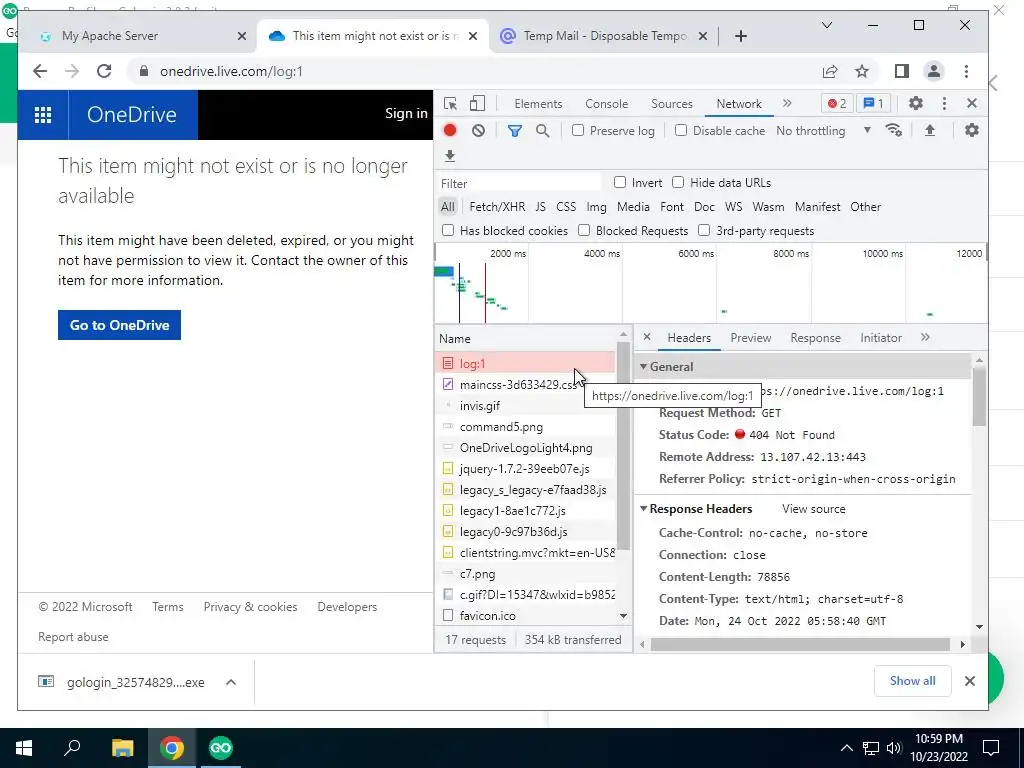This screenshot has width=1024, height=768.
Task: Close the DevTools panel
Action: tap(972, 103)
